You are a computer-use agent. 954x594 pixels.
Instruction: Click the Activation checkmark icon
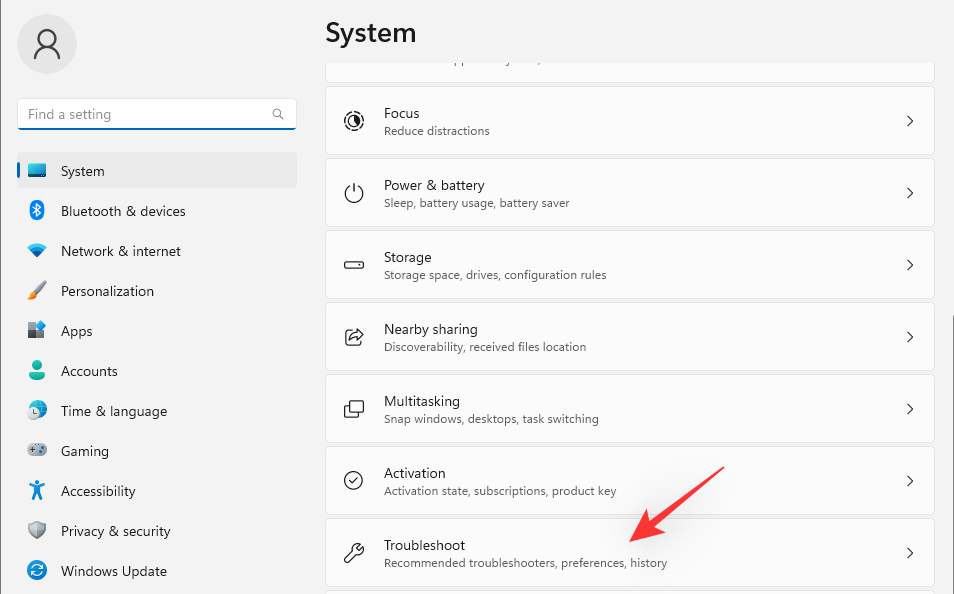pyautogui.click(x=354, y=481)
